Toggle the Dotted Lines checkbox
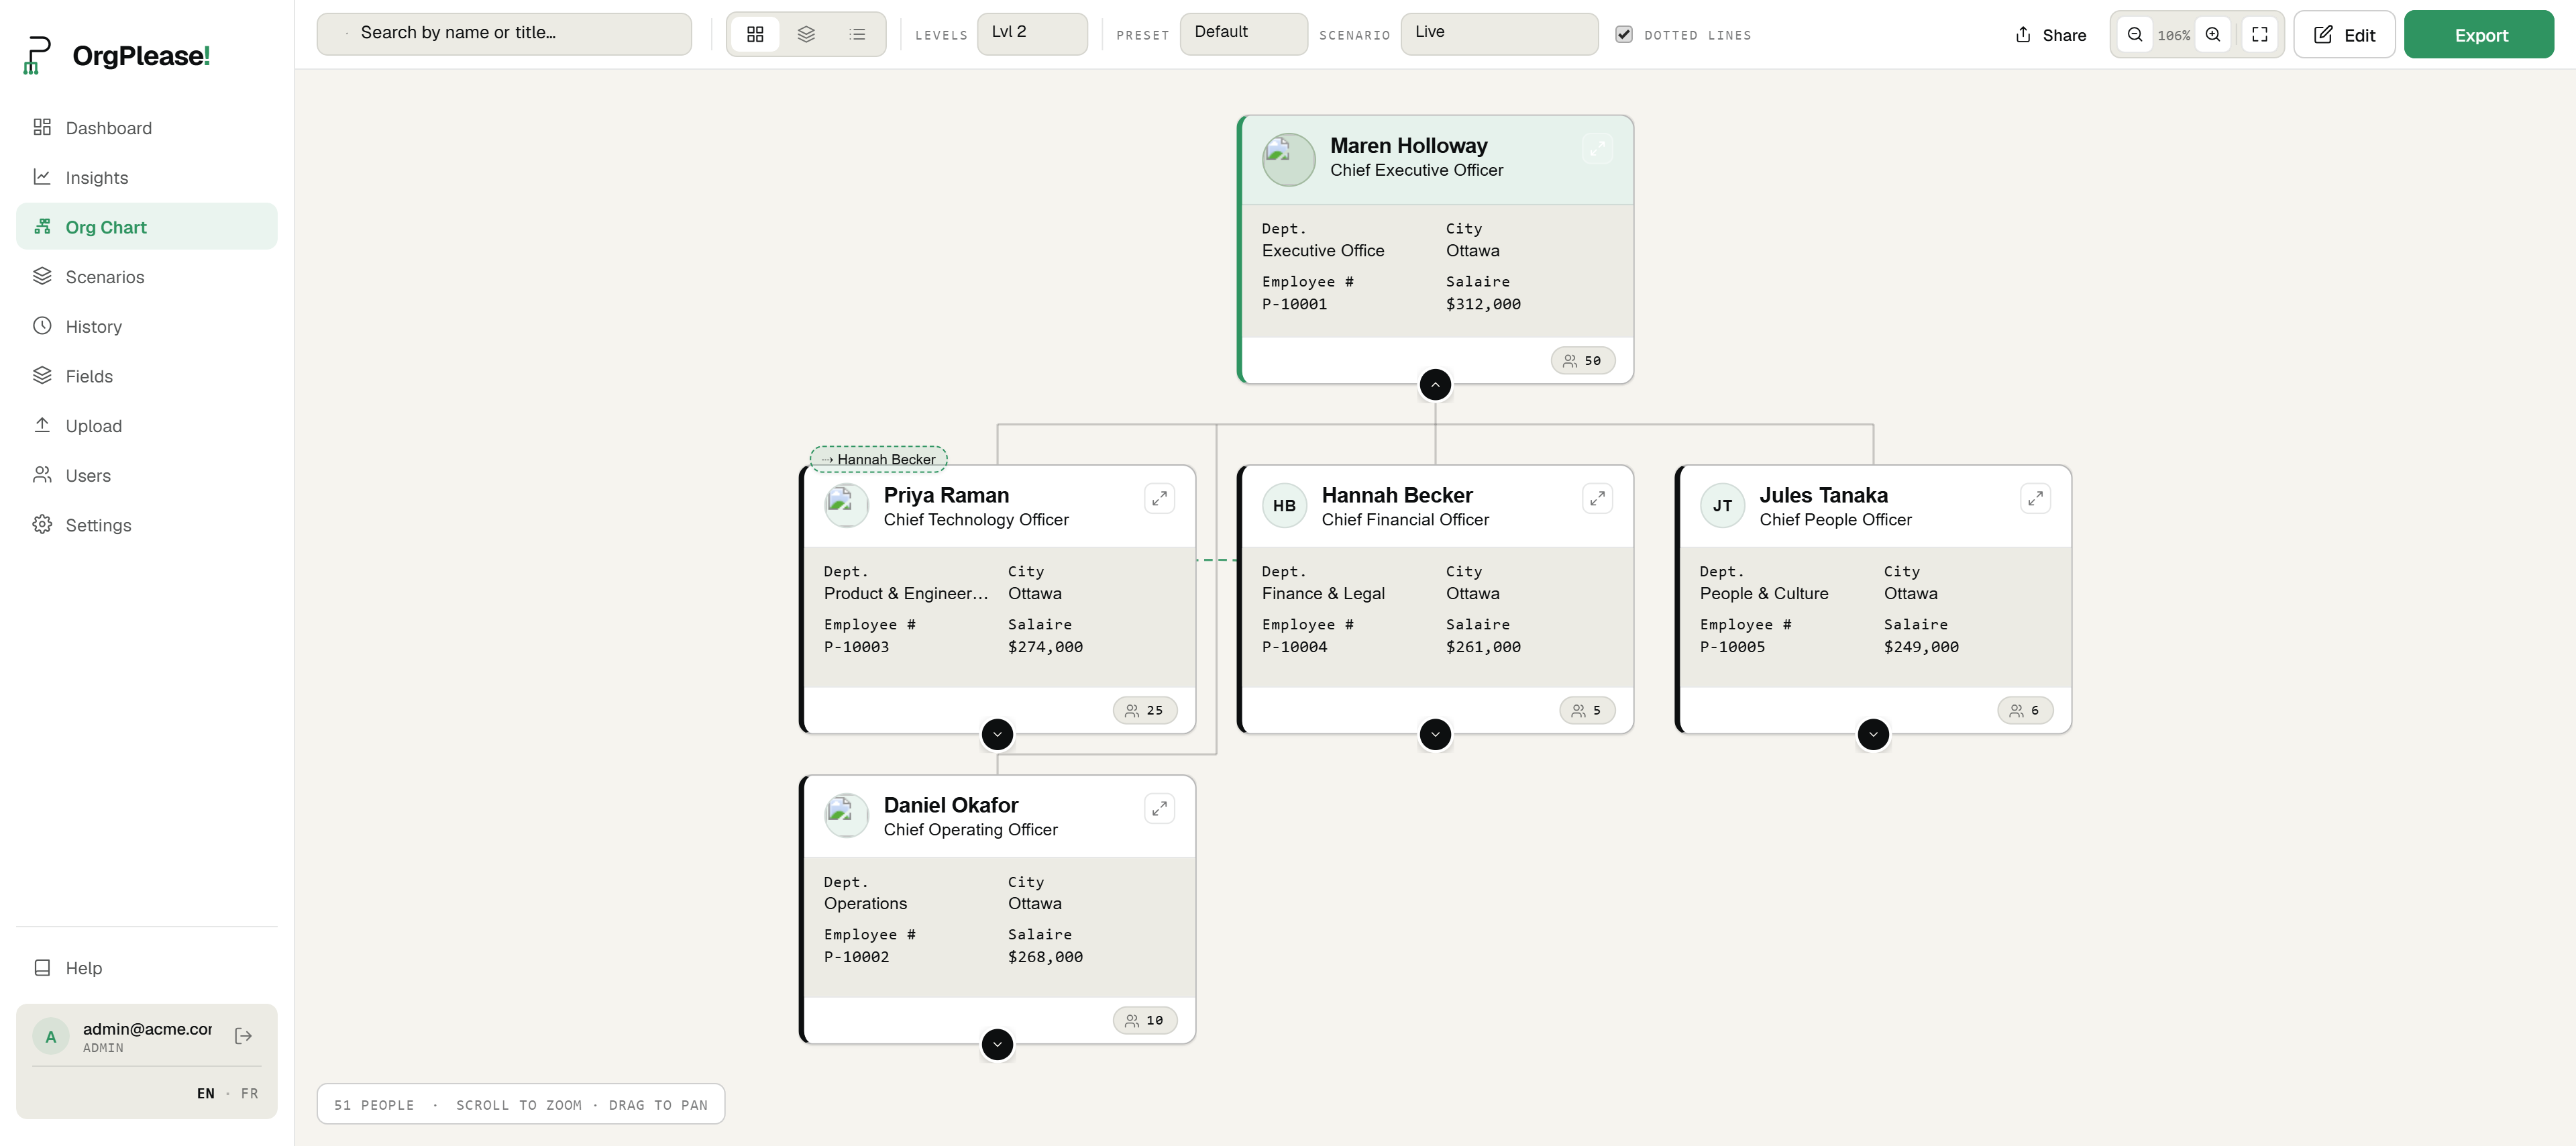2576x1146 pixels. pyautogui.click(x=1624, y=34)
